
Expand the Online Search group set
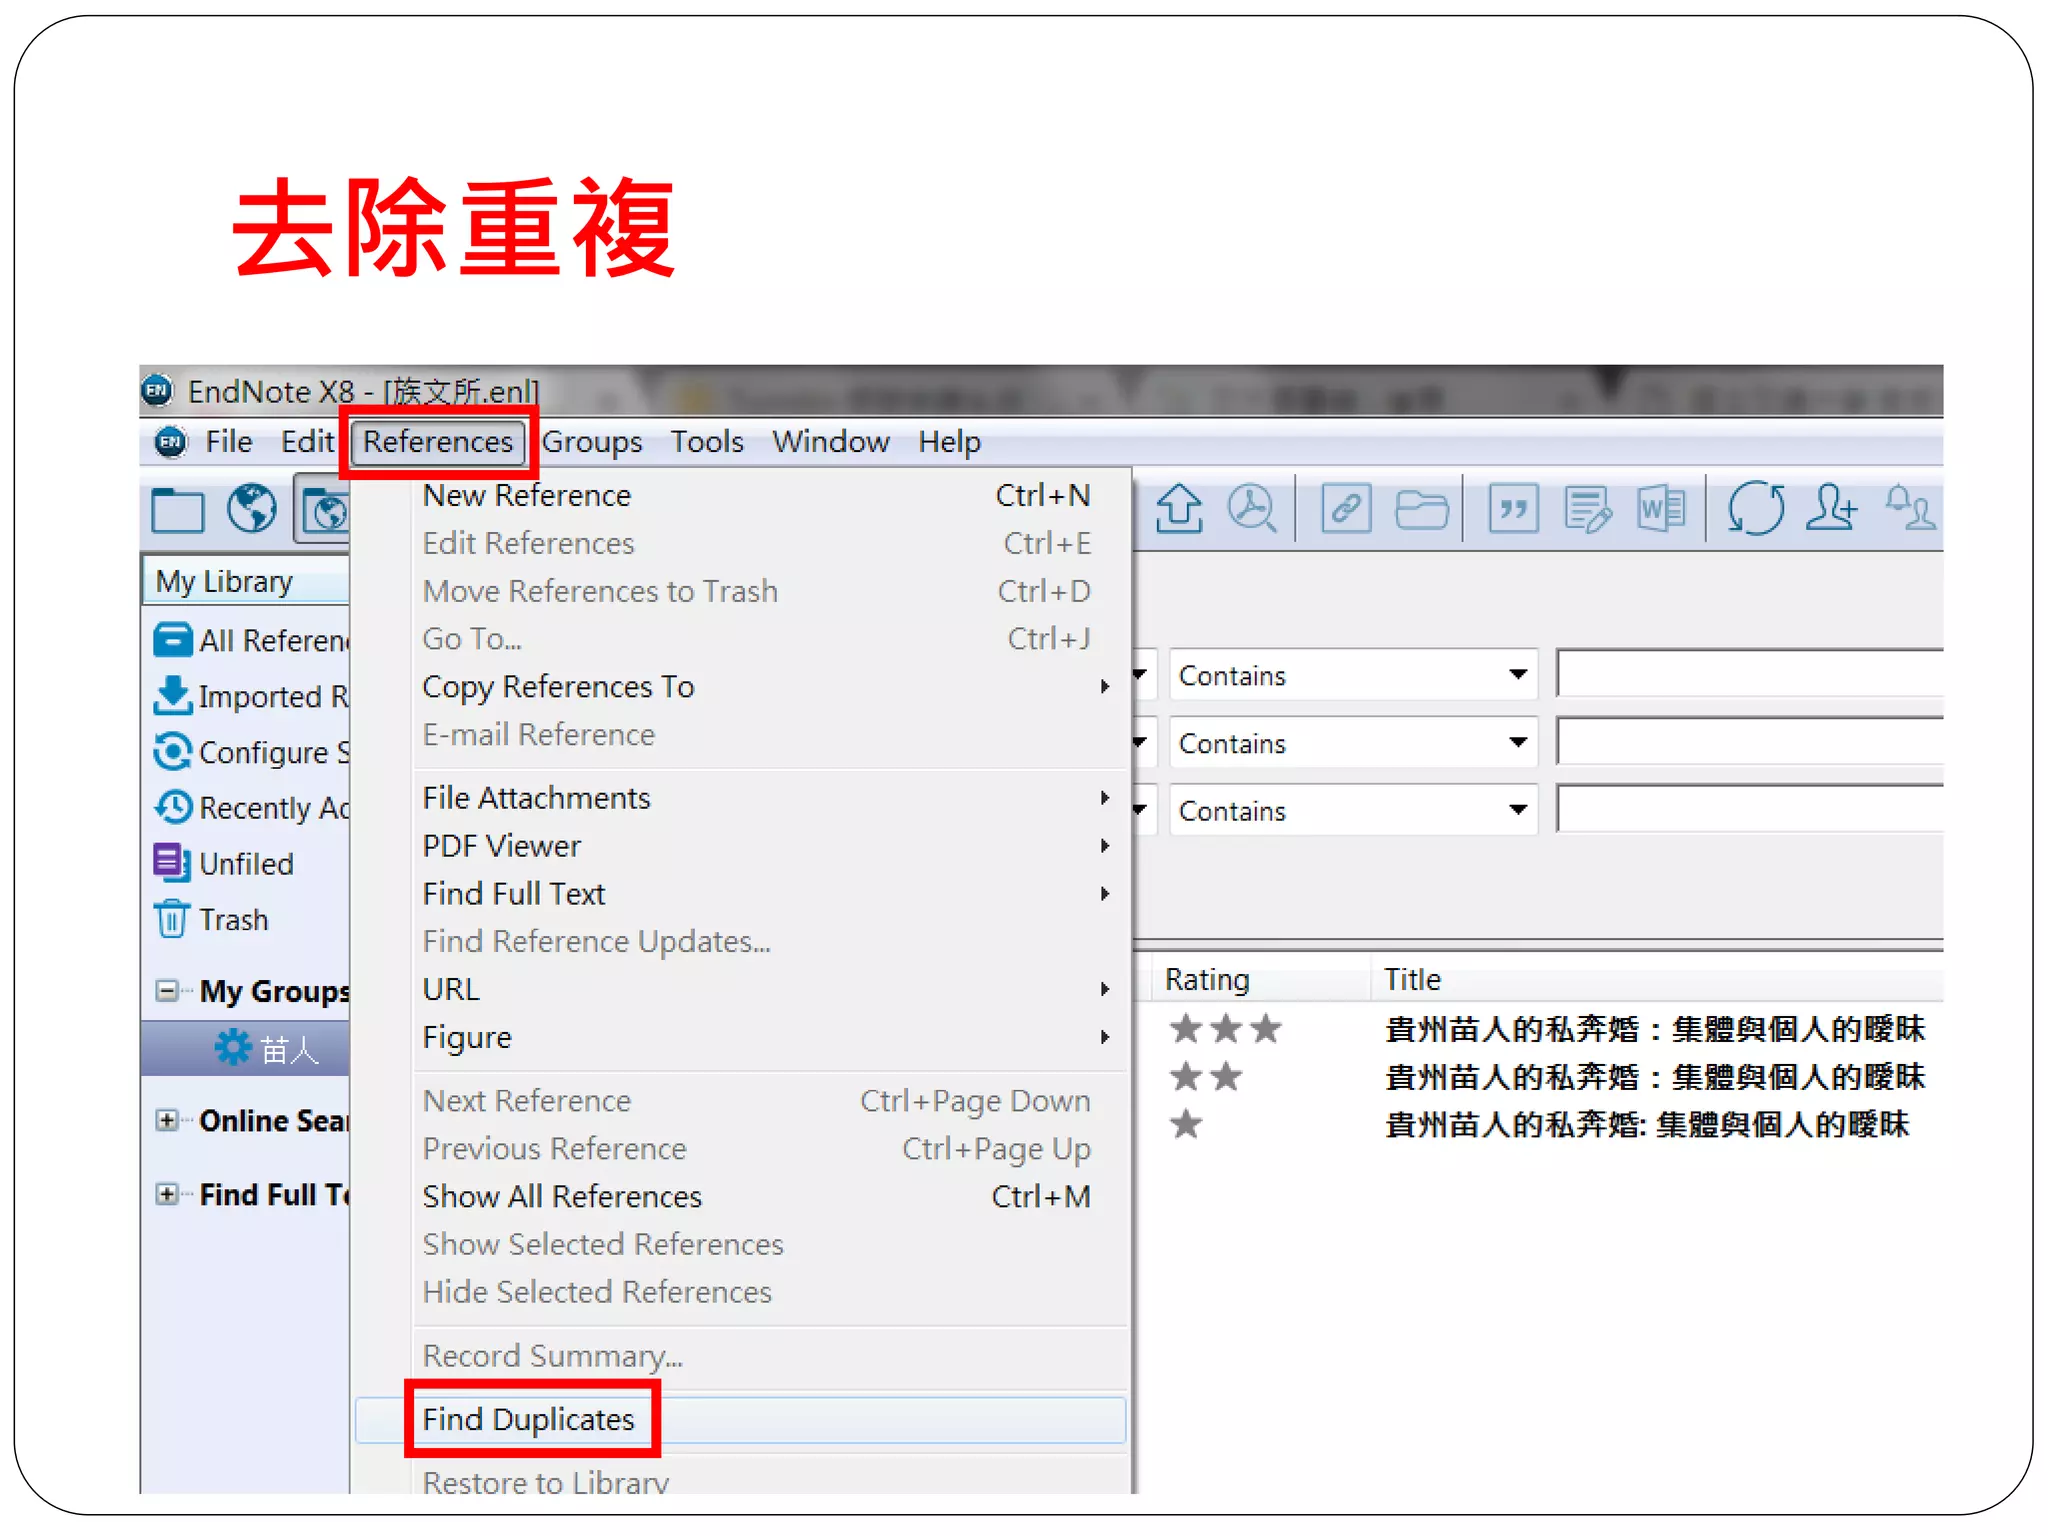[x=167, y=1120]
